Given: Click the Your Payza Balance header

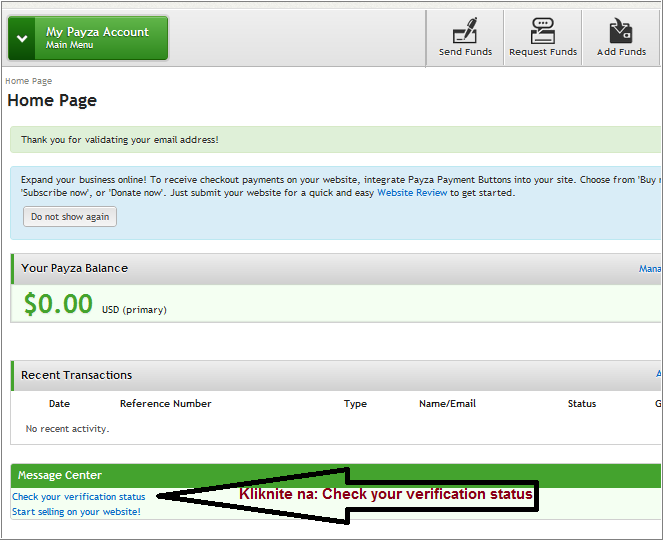Looking at the screenshot, I should 75,268.
